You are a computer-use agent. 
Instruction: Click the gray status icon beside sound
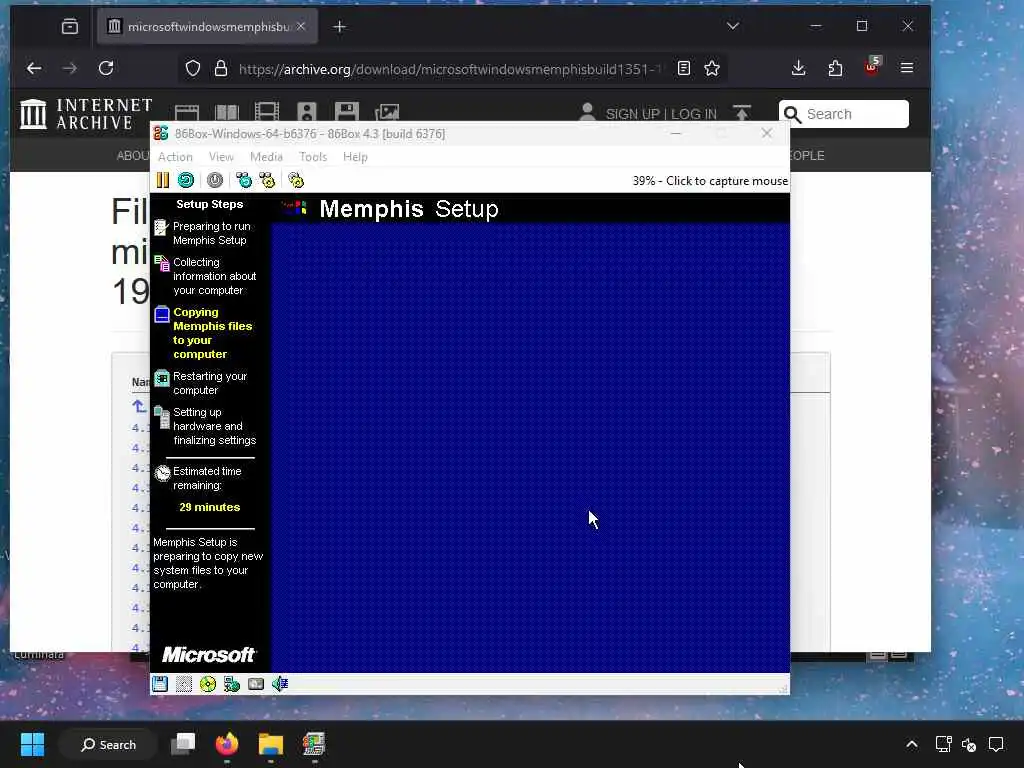pos(256,684)
